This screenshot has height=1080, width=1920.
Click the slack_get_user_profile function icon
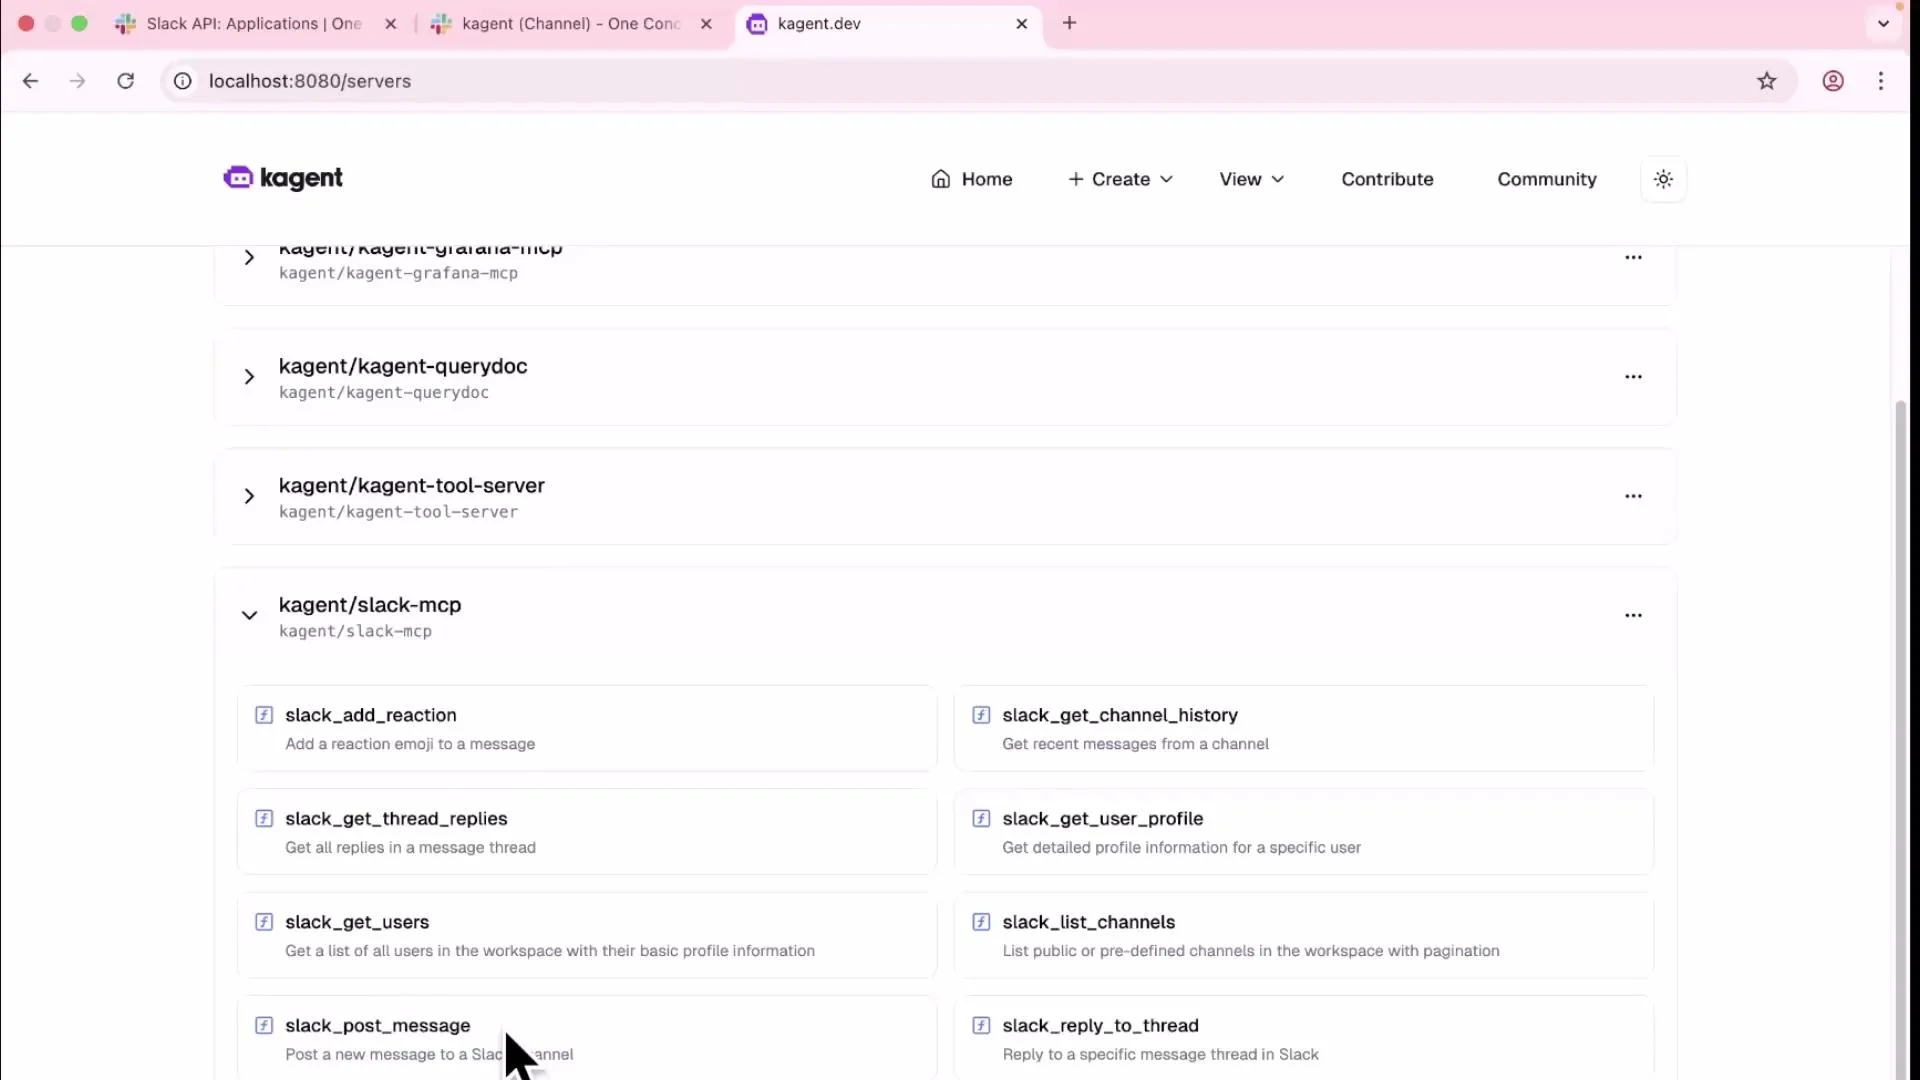pos(981,819)
